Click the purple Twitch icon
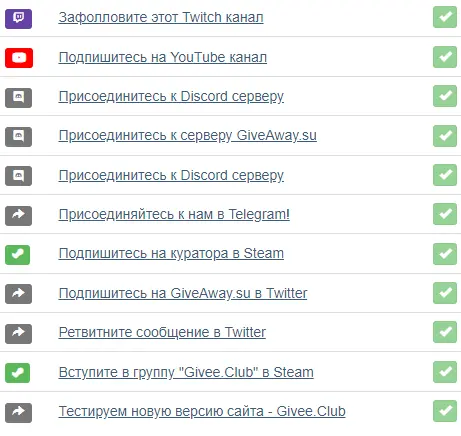 tap(19, 19)
